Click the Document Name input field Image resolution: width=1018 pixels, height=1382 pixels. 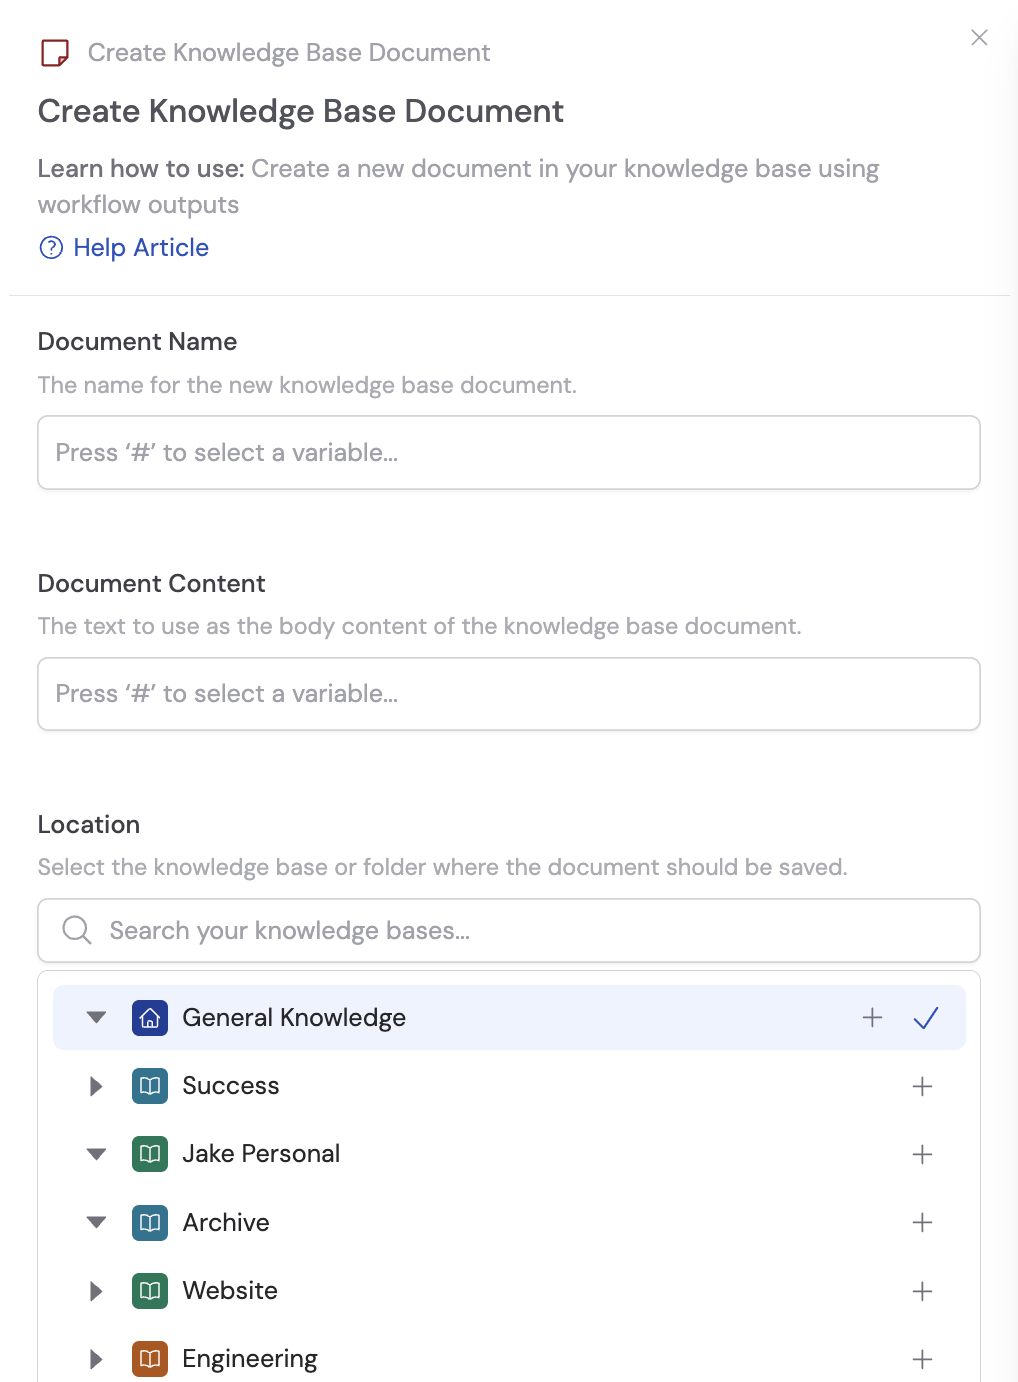(509, 452)
